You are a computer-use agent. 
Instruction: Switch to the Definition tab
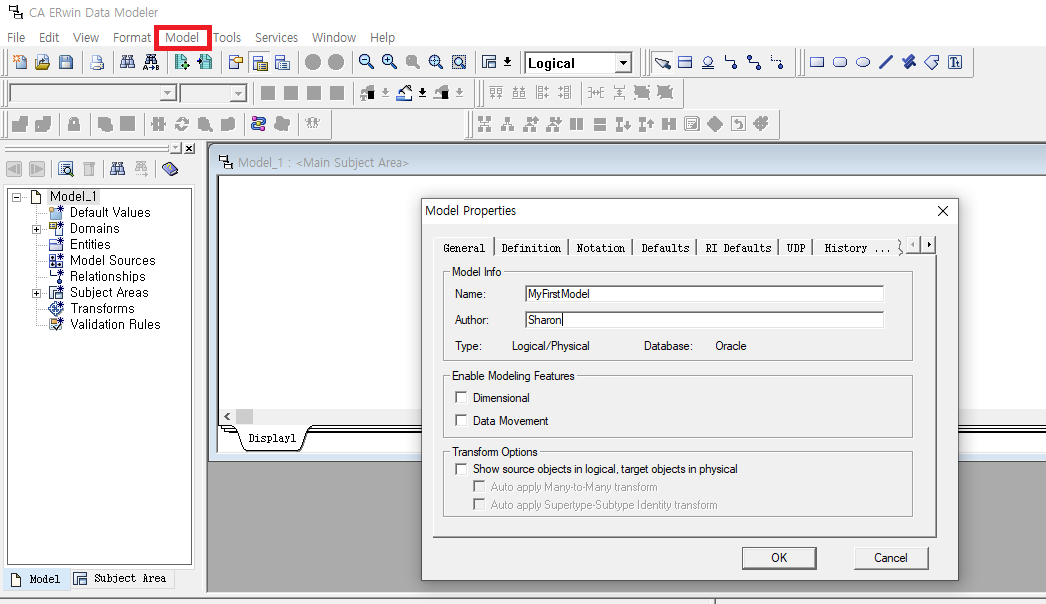pos(531,248)
